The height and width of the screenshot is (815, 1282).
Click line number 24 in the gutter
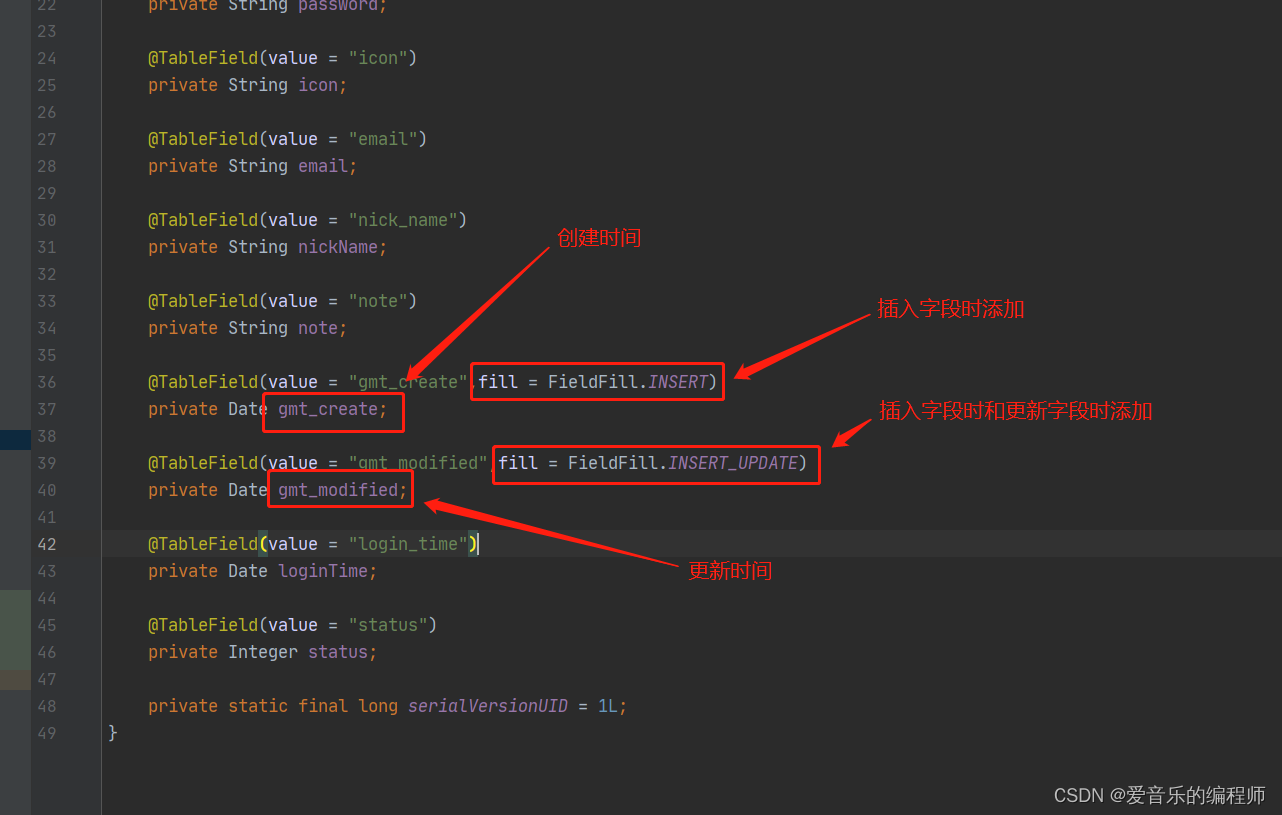[x=47, y=58]
